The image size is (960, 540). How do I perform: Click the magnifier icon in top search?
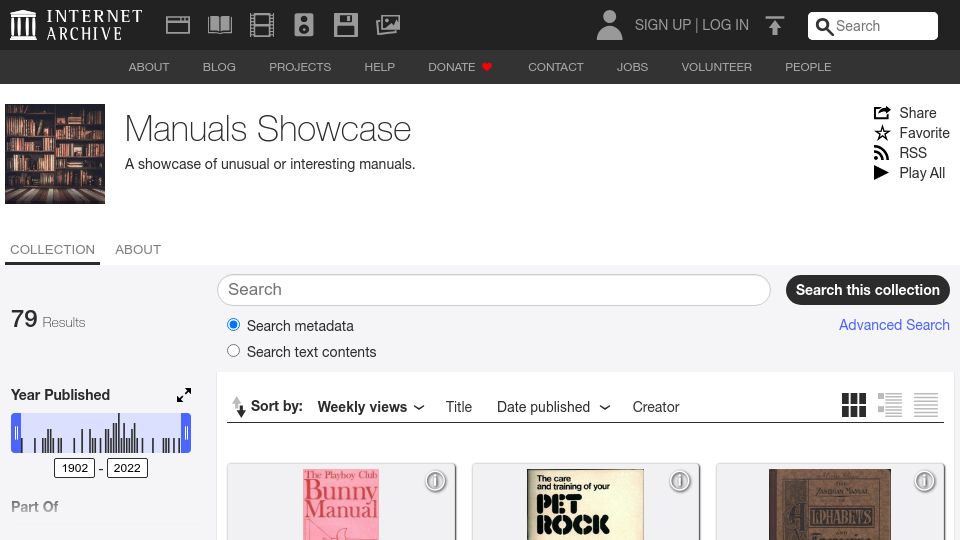click(824, 26)
